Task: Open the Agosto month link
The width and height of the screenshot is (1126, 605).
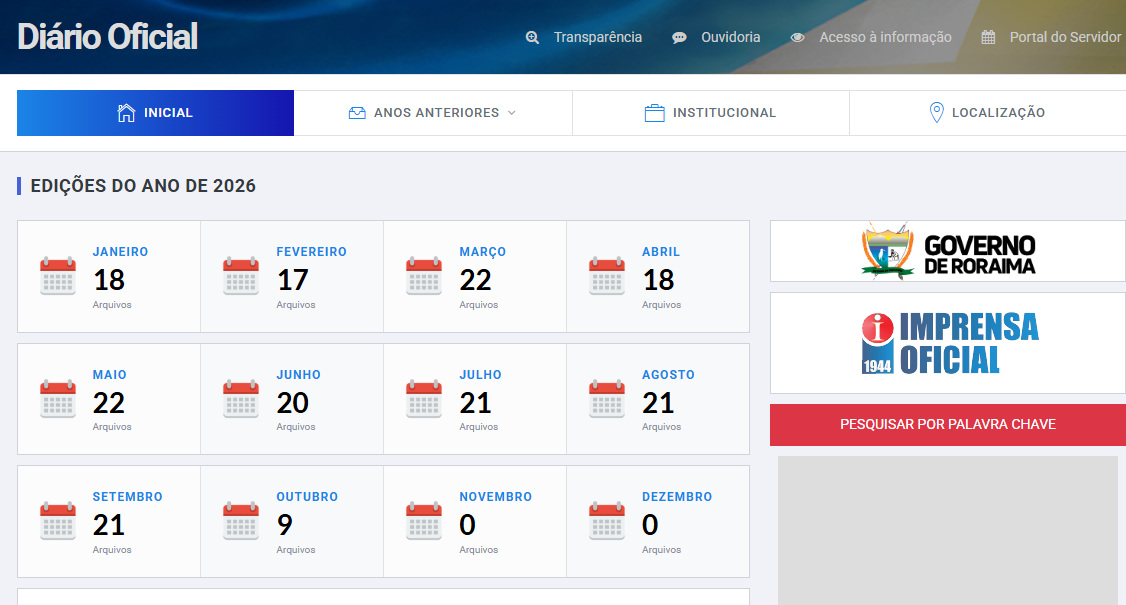Action: pos(669,375)
